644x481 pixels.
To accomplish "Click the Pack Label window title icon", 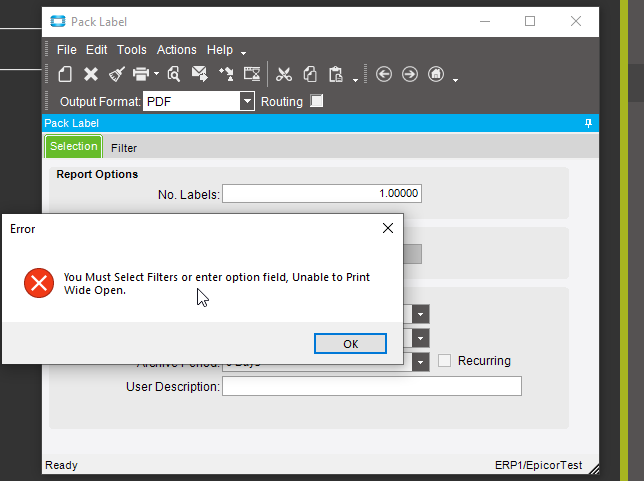I will click(58, 21).
